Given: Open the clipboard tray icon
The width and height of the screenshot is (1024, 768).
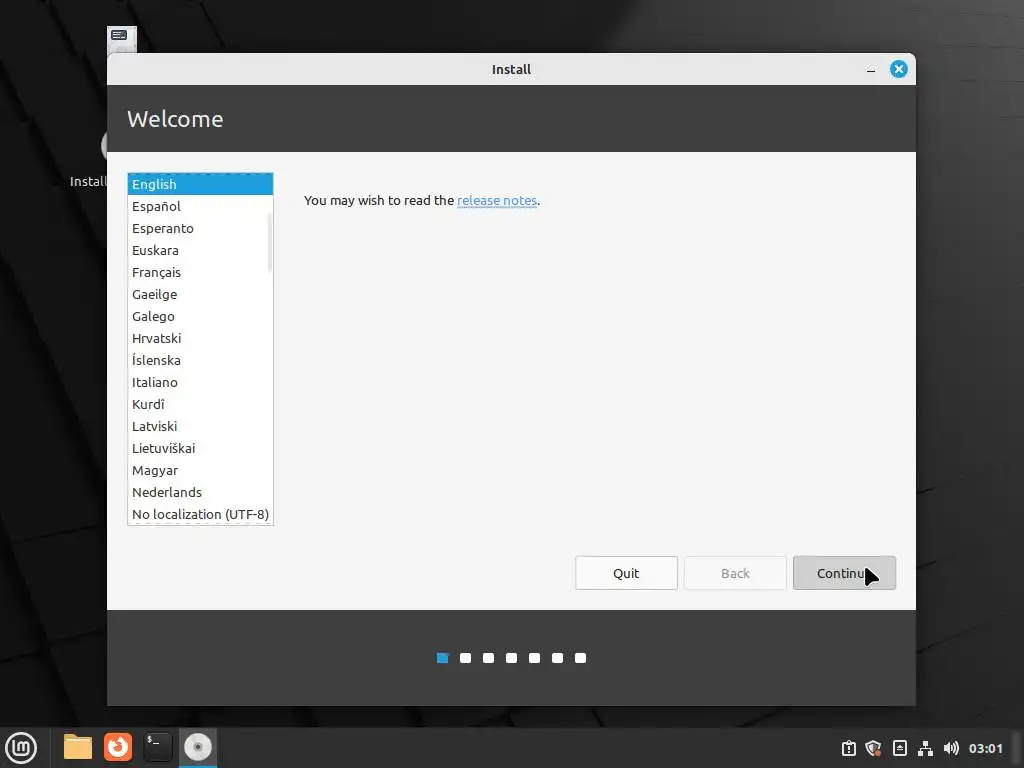Looking at the screenshot, I should (x=848, y=748).
